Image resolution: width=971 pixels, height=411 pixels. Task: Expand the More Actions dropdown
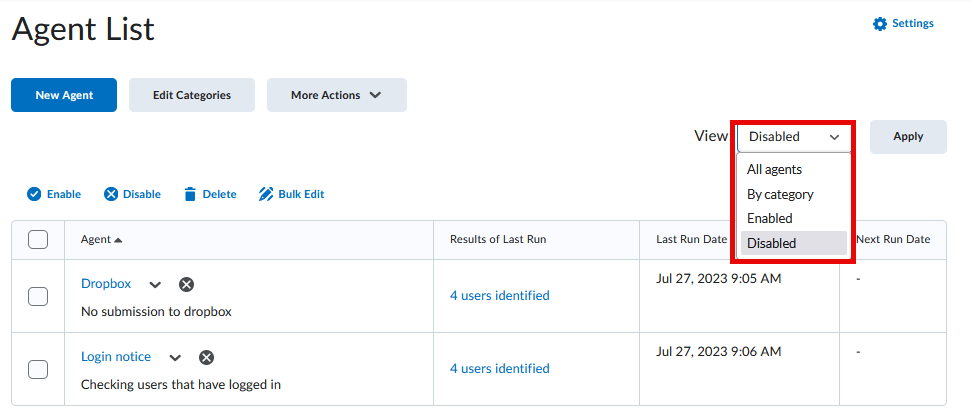(x=336, y=95)
